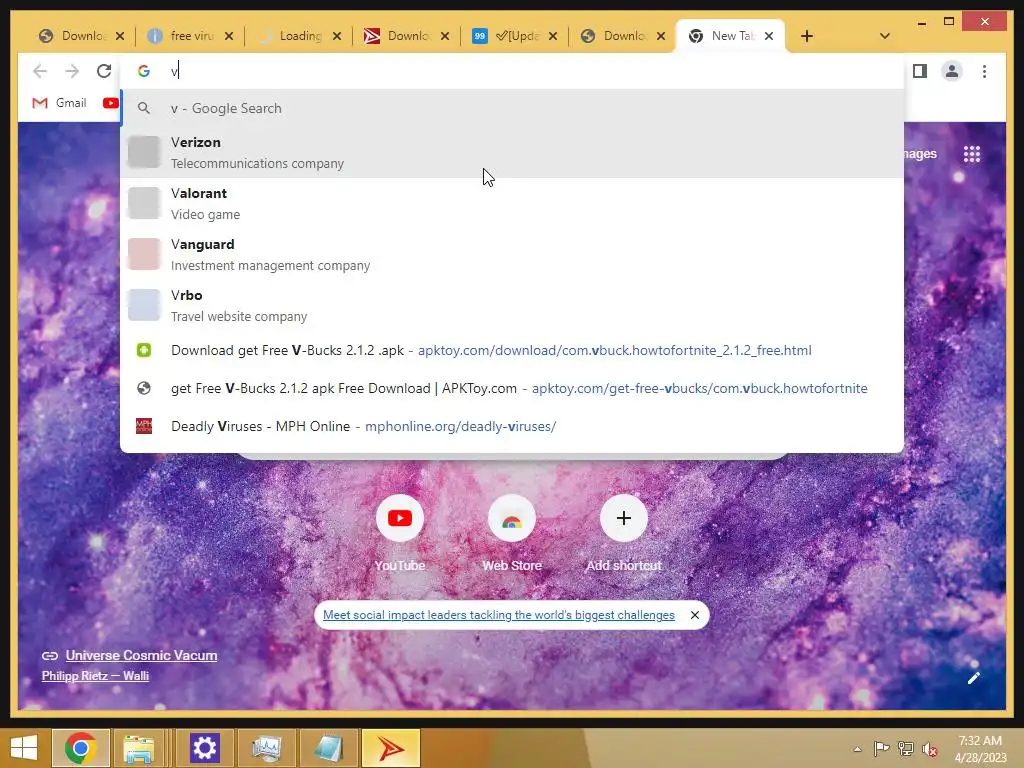1024x768 pixels.
Task: Select the Vanguard suggestion
Action: click(512, 254)
